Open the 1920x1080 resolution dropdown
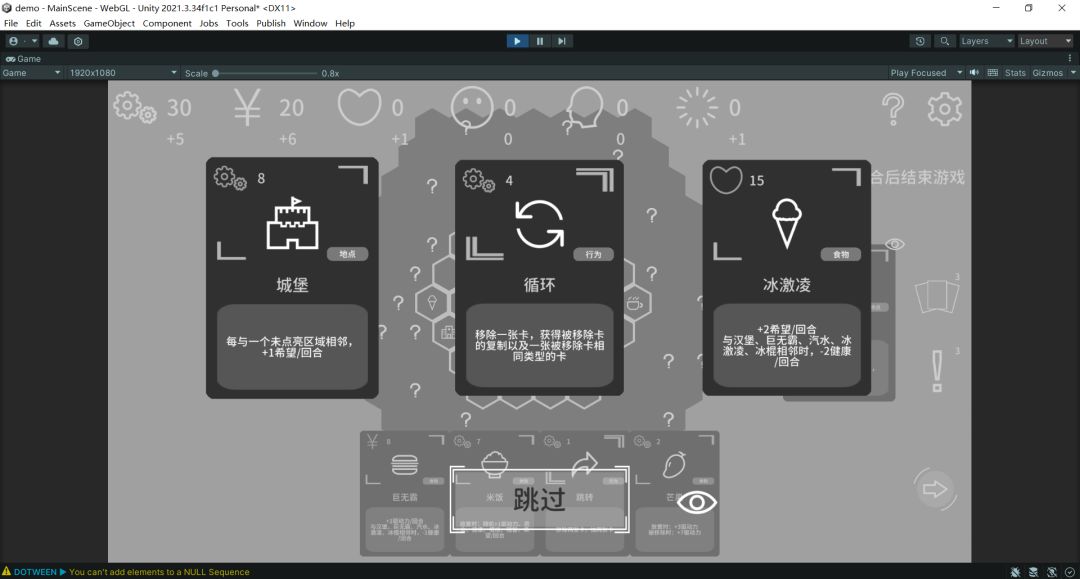 coord(123,73)
